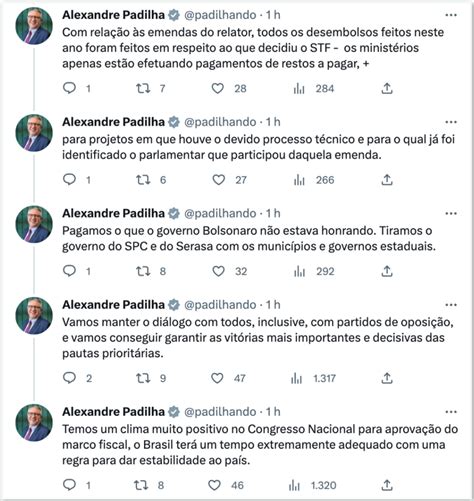Open more options on partidos de oposição tweet
Viewport: 474px width, 501px height.
point(451,305)
